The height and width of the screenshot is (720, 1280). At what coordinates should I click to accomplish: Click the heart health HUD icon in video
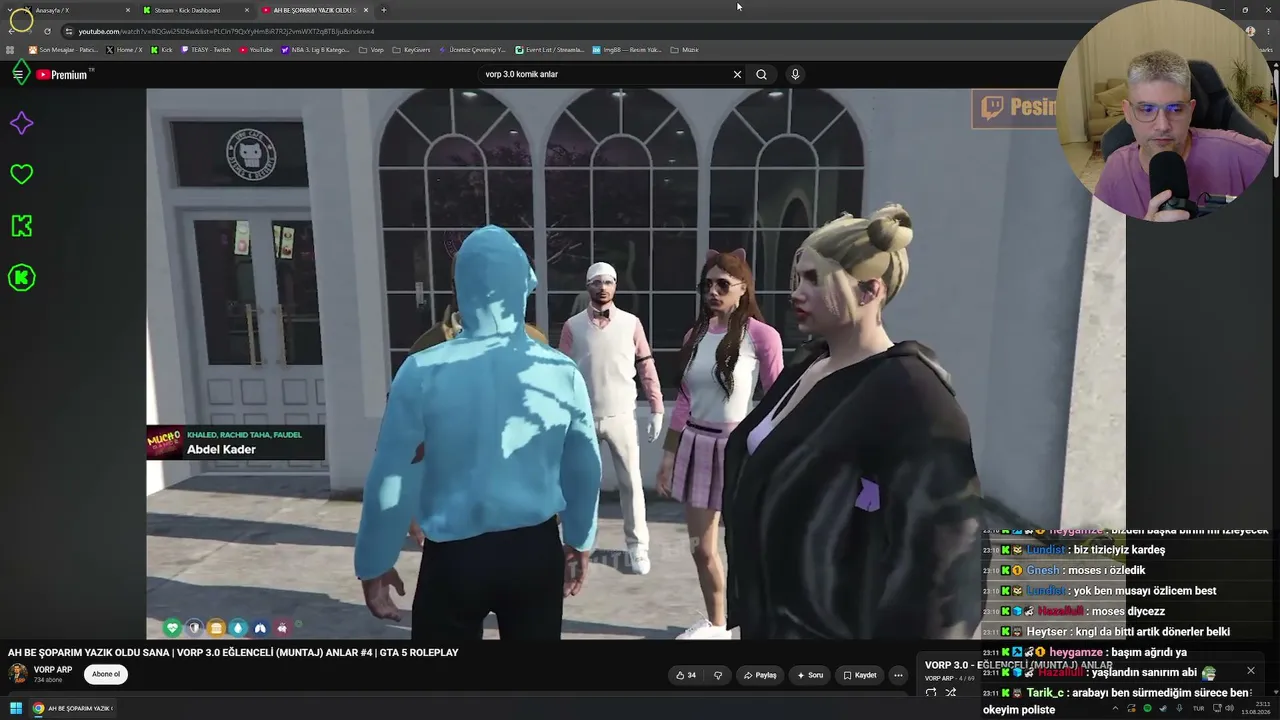[172, 627]
